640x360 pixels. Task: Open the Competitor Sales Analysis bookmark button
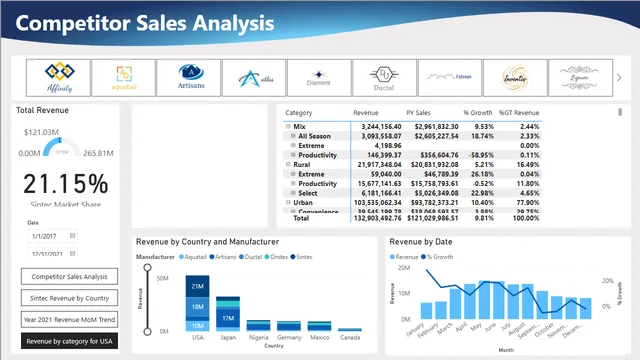coord(69,276)
